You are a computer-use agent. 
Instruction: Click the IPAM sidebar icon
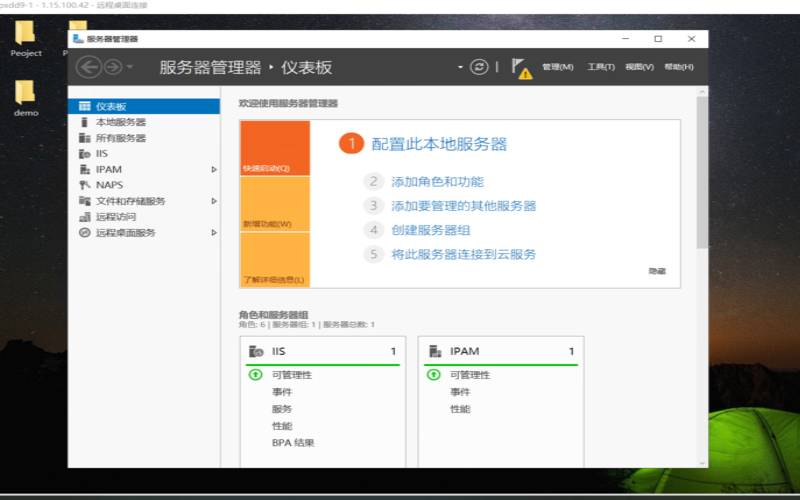[85, 169]
